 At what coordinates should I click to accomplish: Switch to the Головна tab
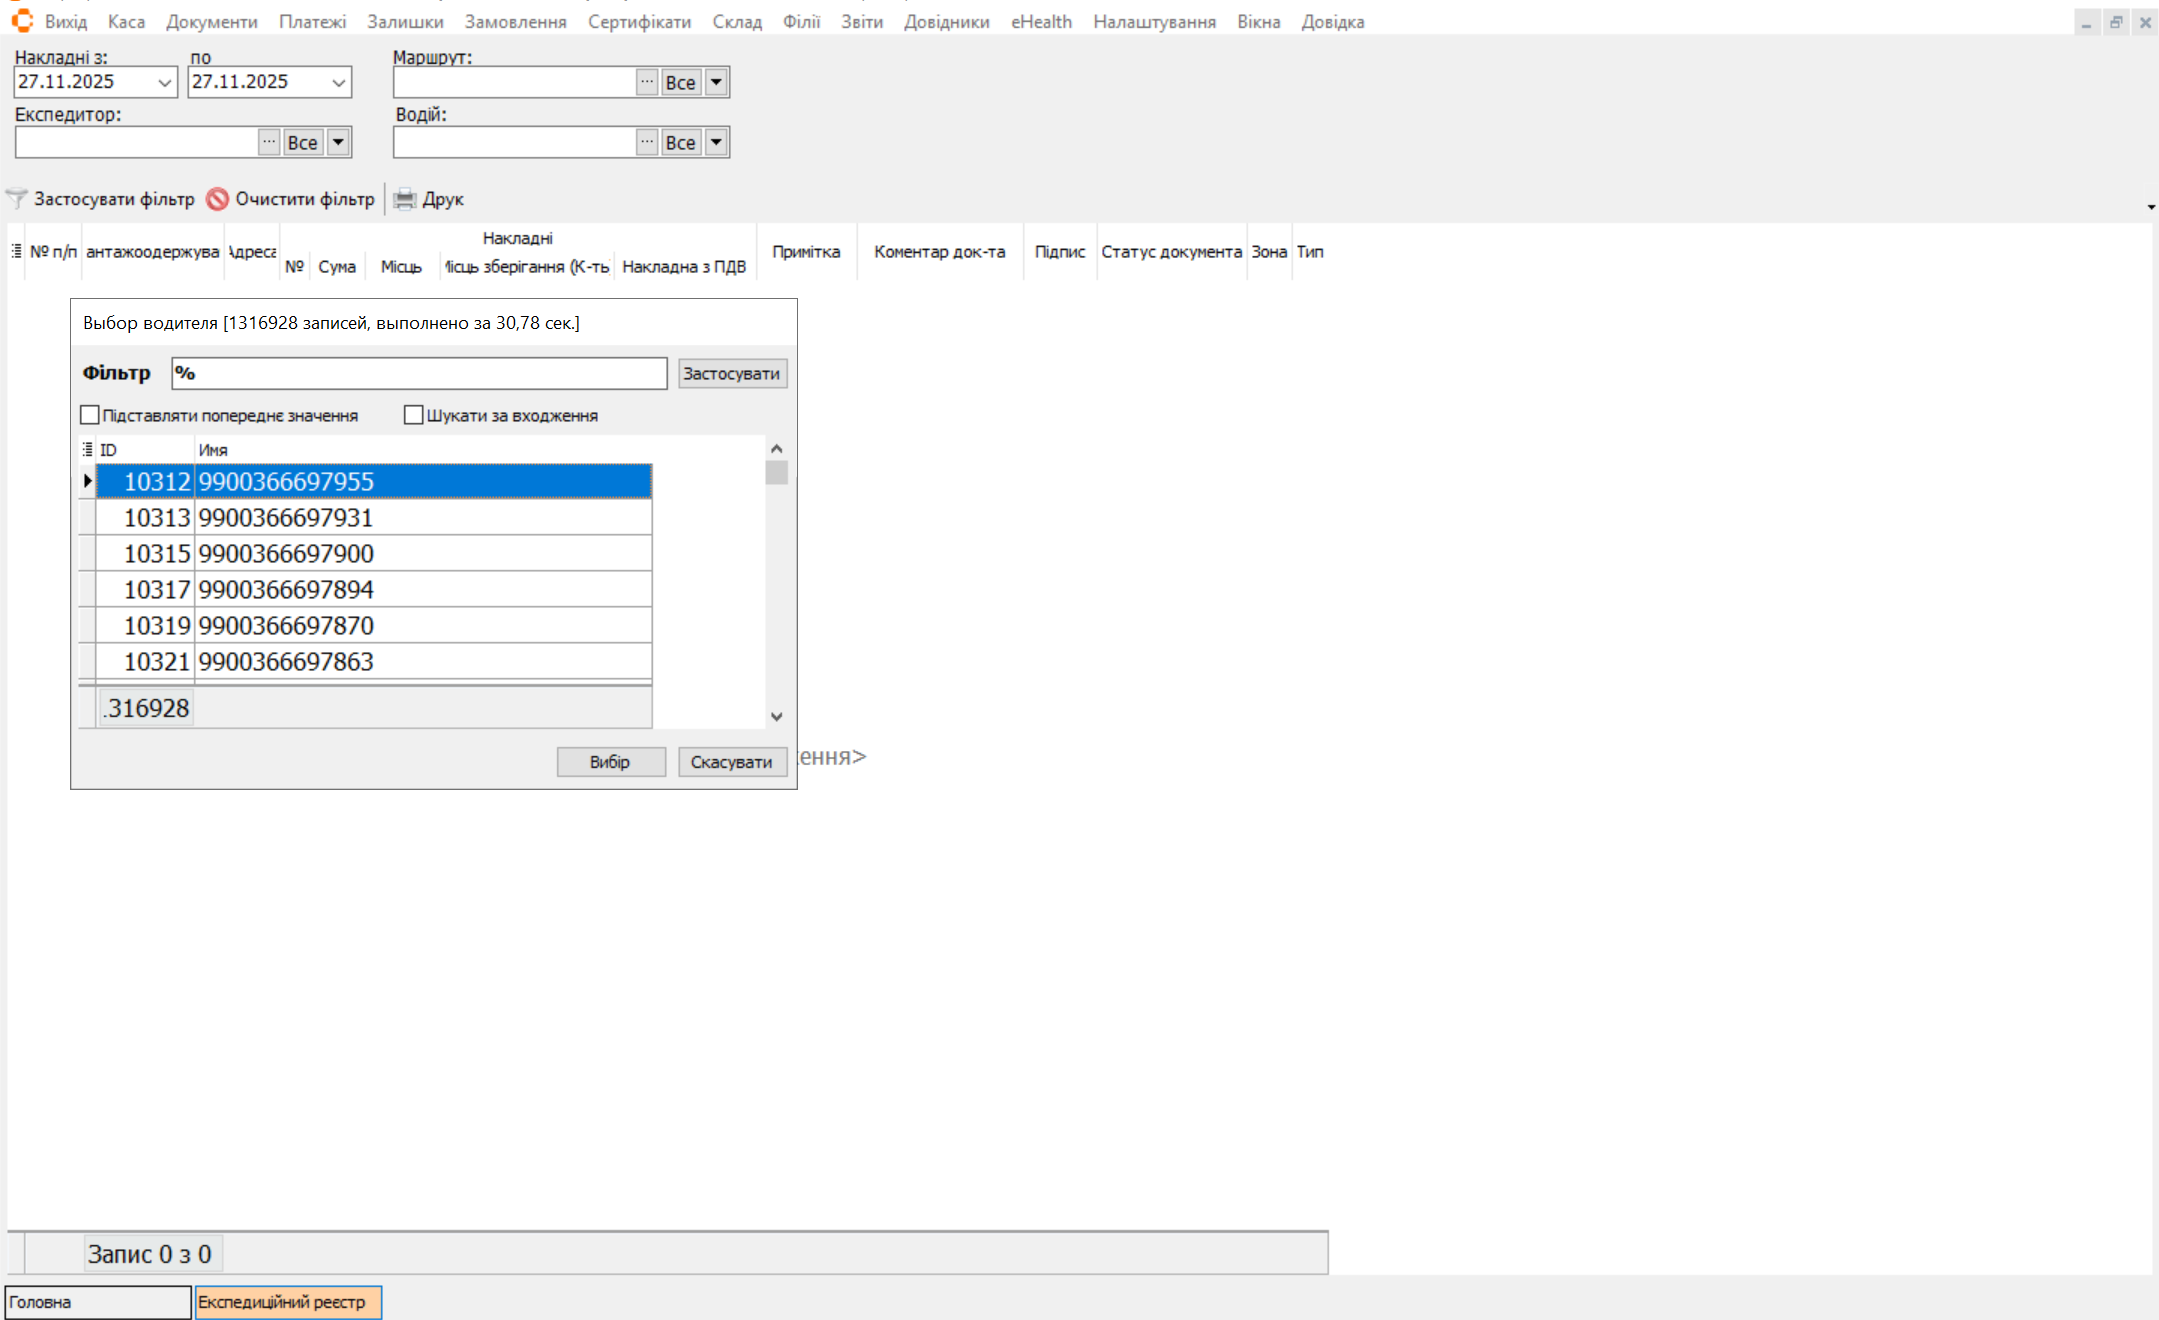tap(97, 1302)
